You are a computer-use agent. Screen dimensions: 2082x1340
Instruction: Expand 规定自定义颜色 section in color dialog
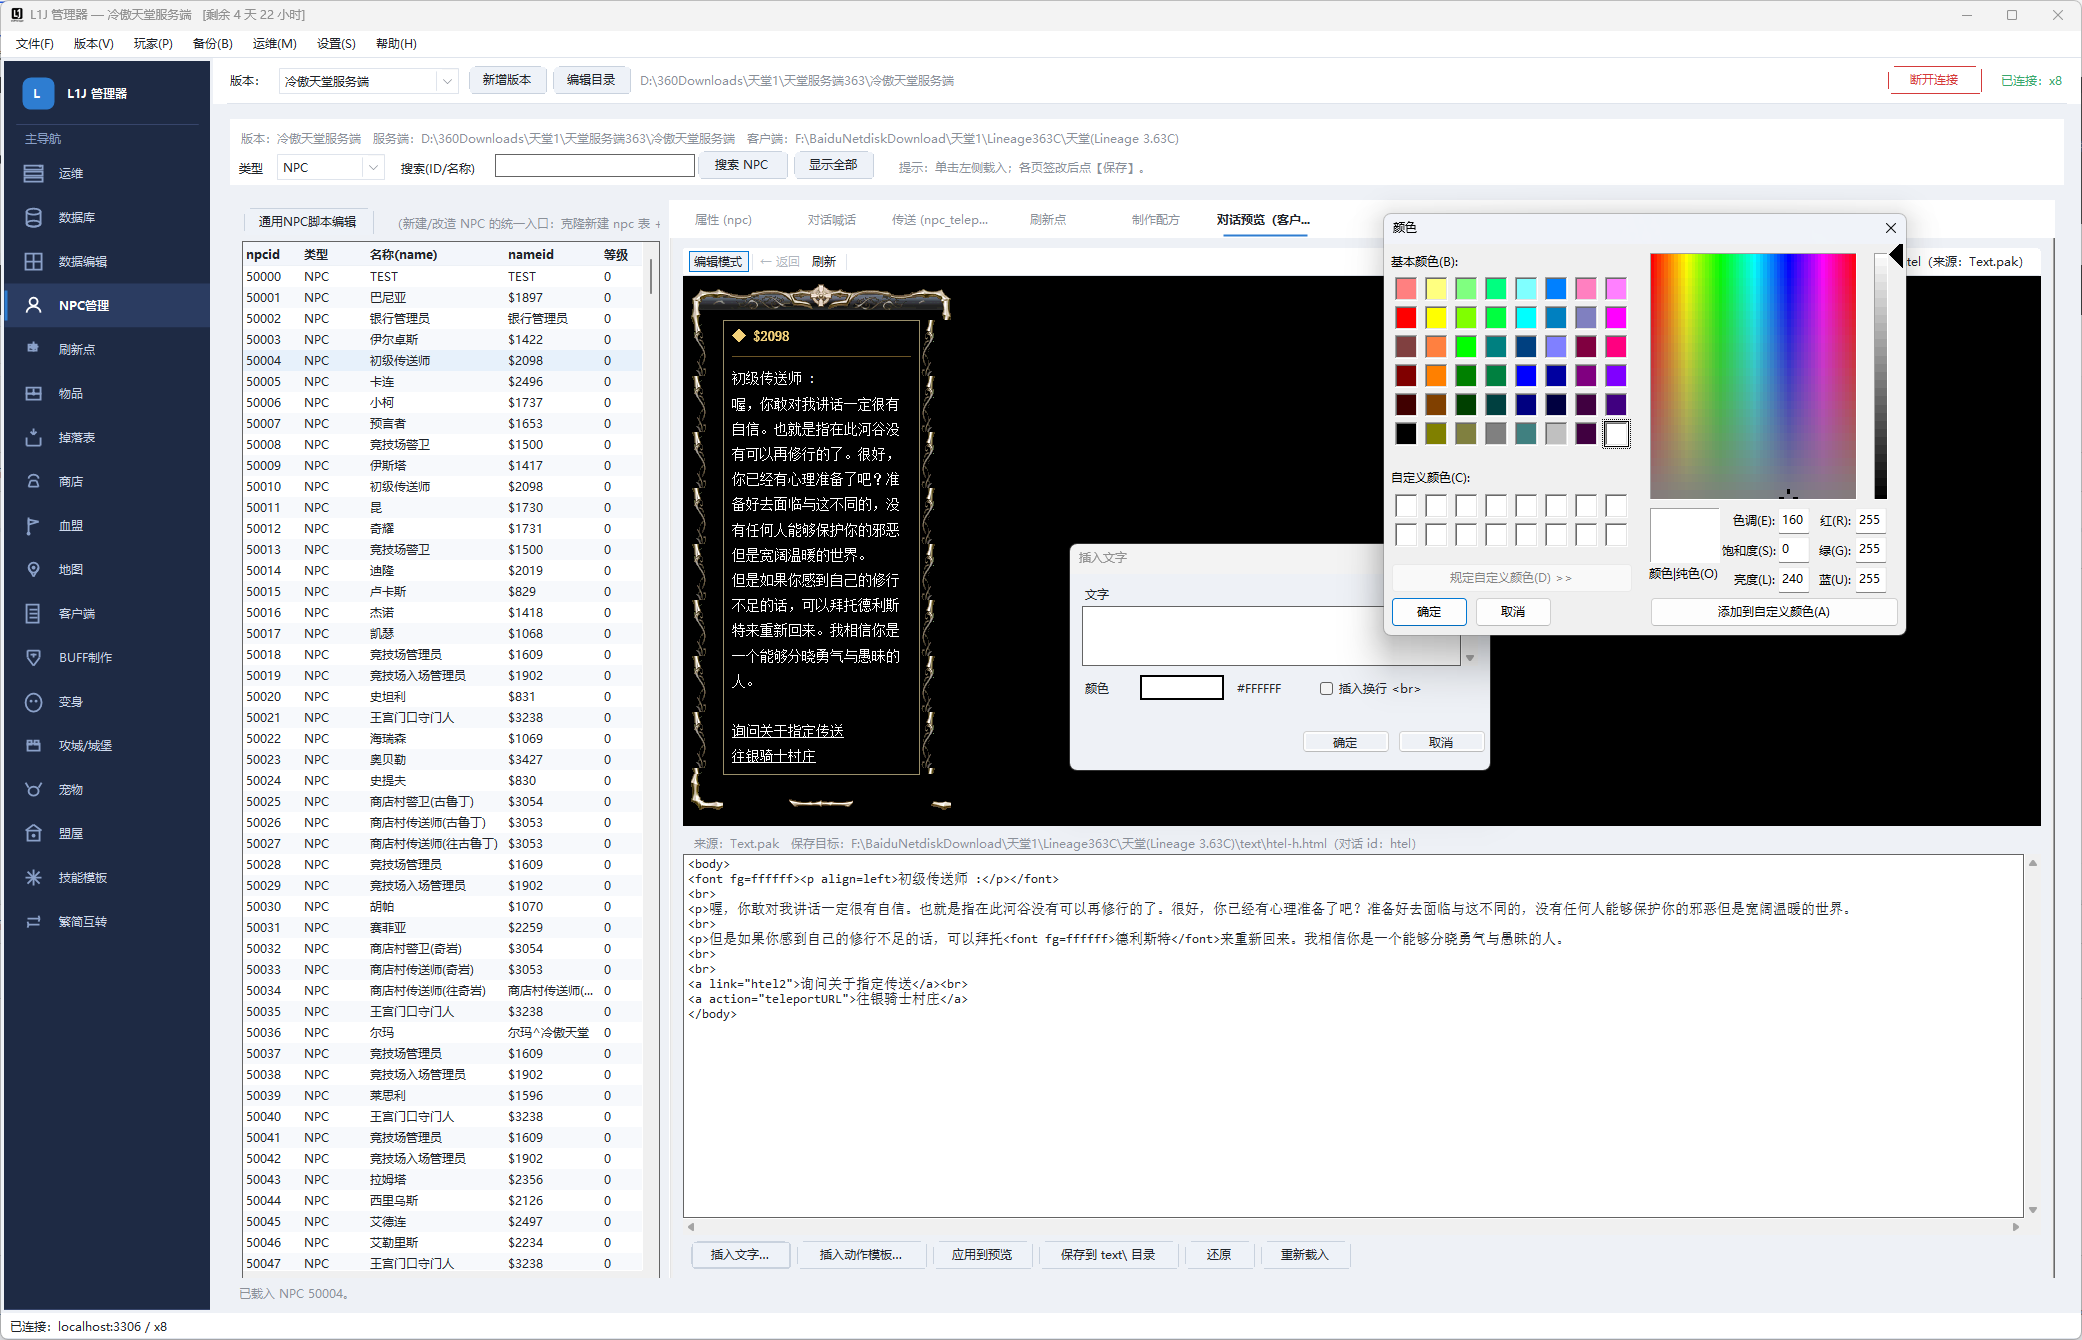(x=1510, y=577)
